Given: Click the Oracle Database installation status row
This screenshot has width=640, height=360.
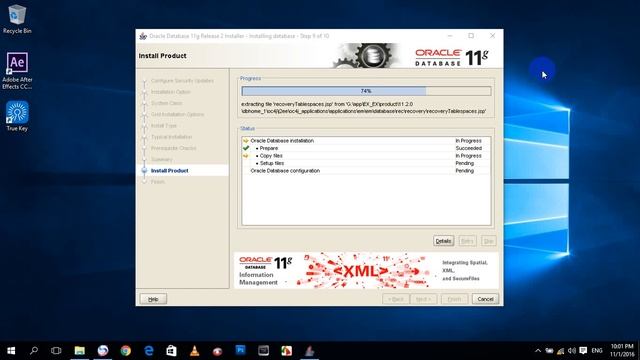Looking at the screenshot, I should click(x=366, y=140).
